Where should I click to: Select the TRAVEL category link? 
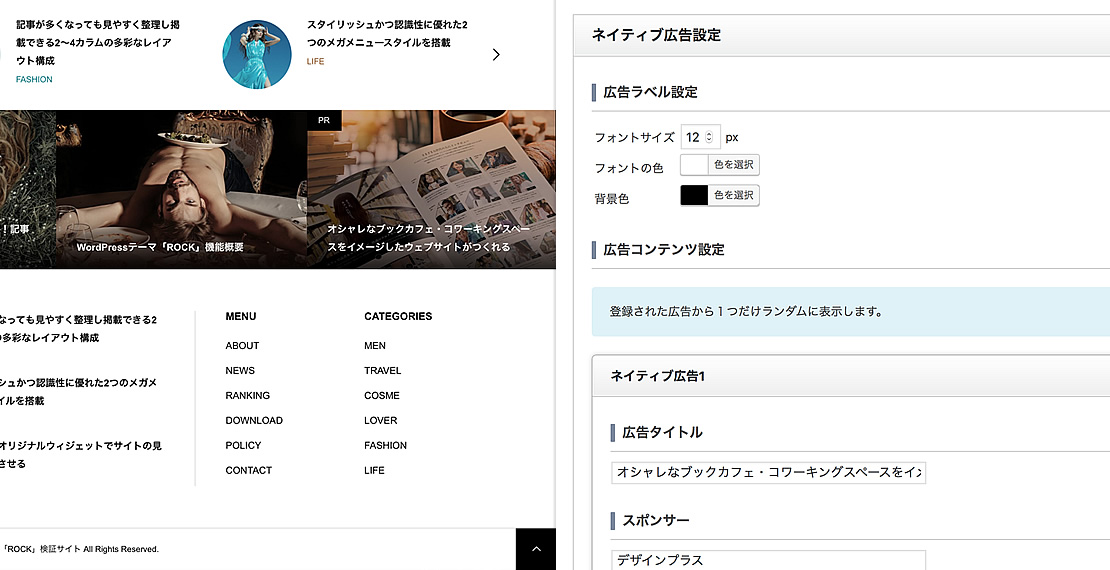click(382, 370)
